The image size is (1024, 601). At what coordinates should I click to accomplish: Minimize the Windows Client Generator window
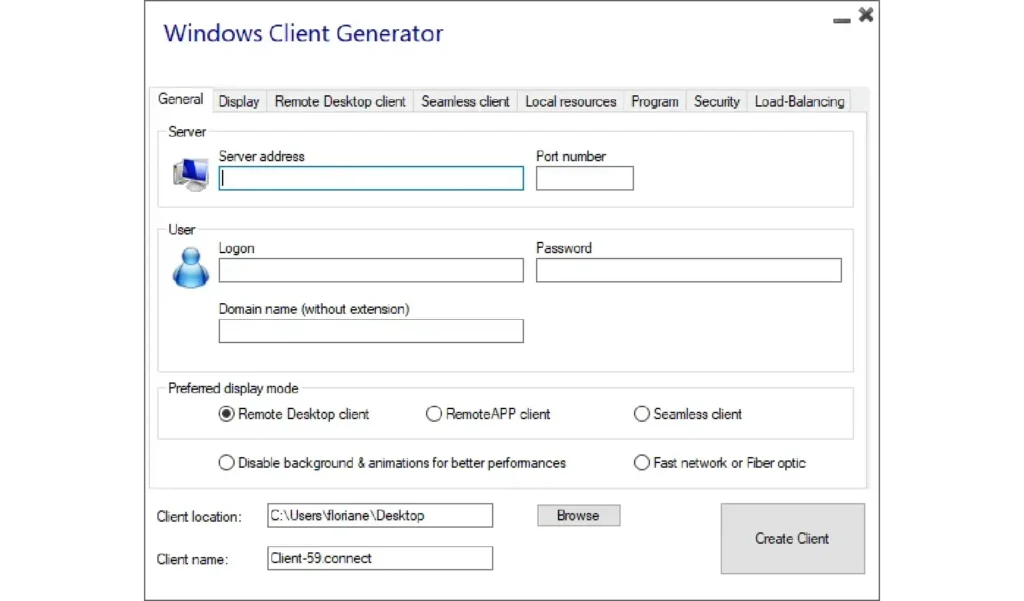click(x=842, y=17)
